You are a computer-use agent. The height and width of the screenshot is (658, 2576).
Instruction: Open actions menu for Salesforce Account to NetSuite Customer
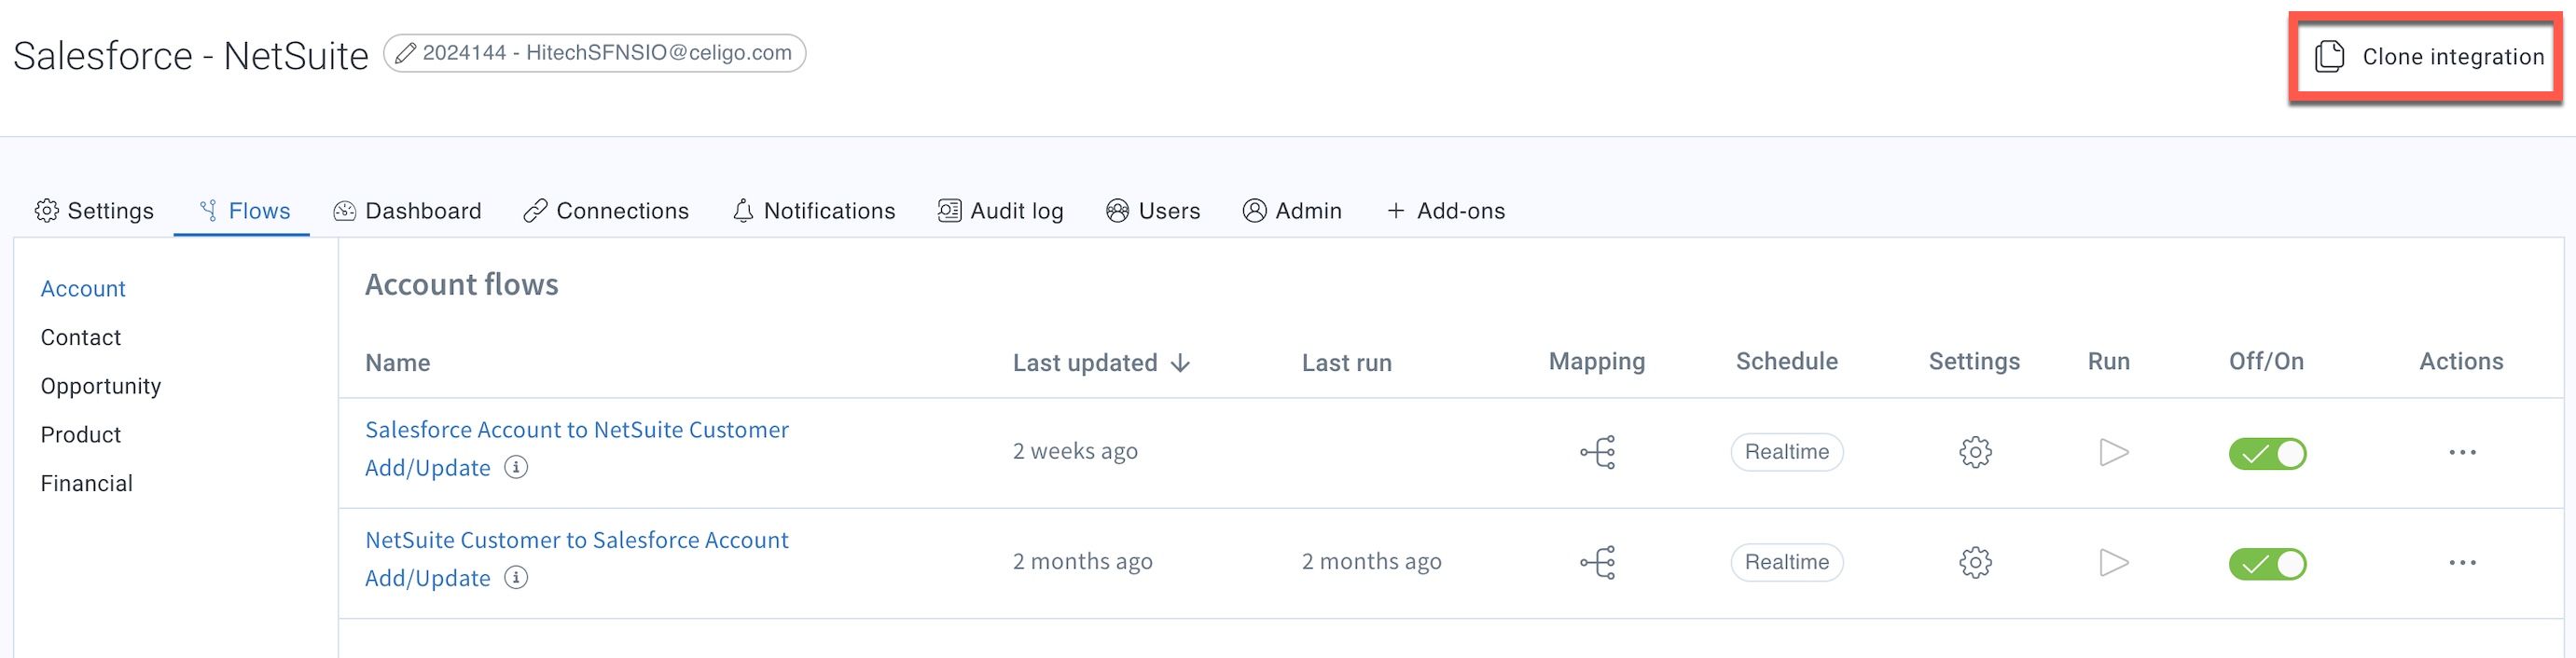(2462, 452)
